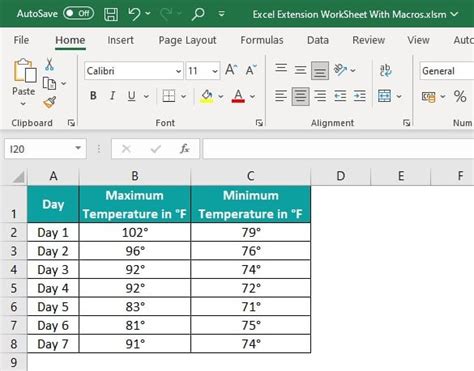This screenshot has width=474, height=371.
Task: Open Customize Quick Access Toolbar dropdown
Action: pyautogui.click(x=221, y=14)
